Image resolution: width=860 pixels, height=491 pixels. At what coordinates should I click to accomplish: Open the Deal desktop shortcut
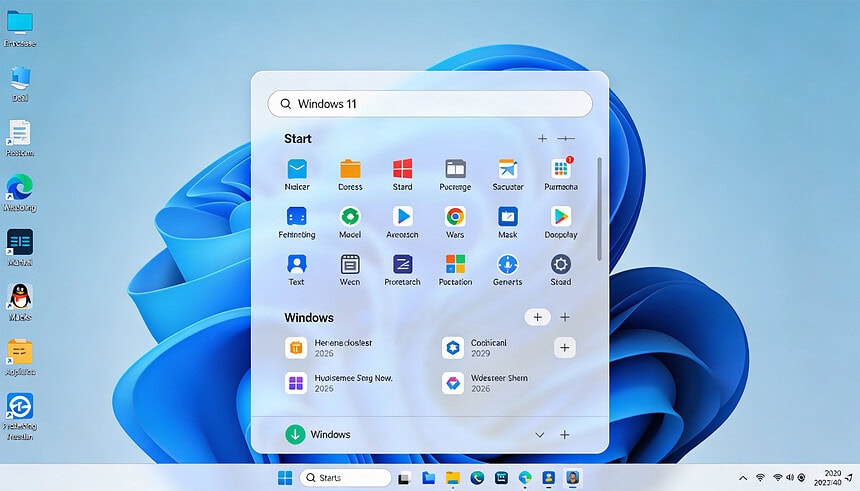tap(20, 78)
